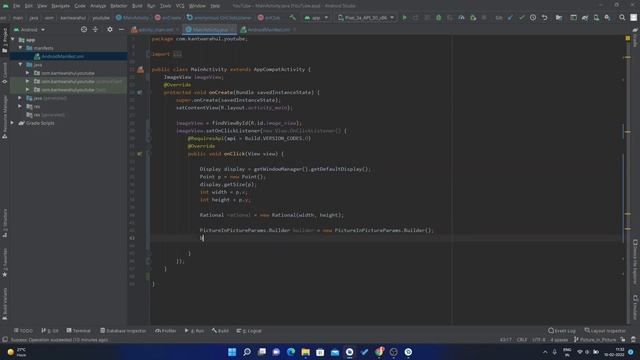
Task: Open the Profile app gauge icon
Action: [461, 18]
